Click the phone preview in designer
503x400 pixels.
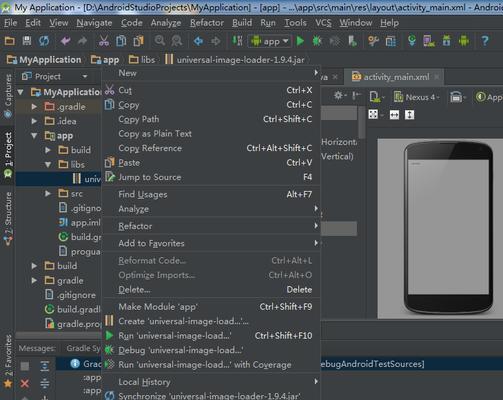(x=448, y=228)
